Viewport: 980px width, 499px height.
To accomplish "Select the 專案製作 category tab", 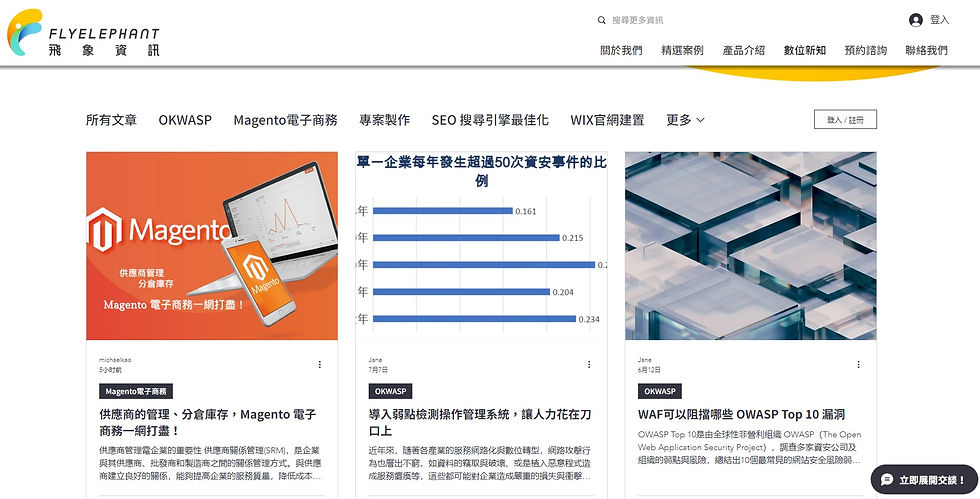I will (x=384, y=119).
